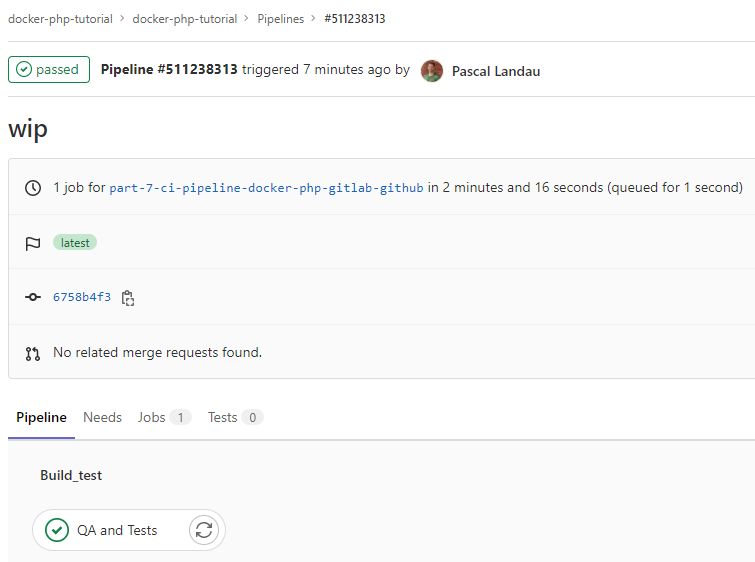
Task: Open branch part-7-ci-pipeline-docker-php-gitlab-github
Action: (266, 188)
